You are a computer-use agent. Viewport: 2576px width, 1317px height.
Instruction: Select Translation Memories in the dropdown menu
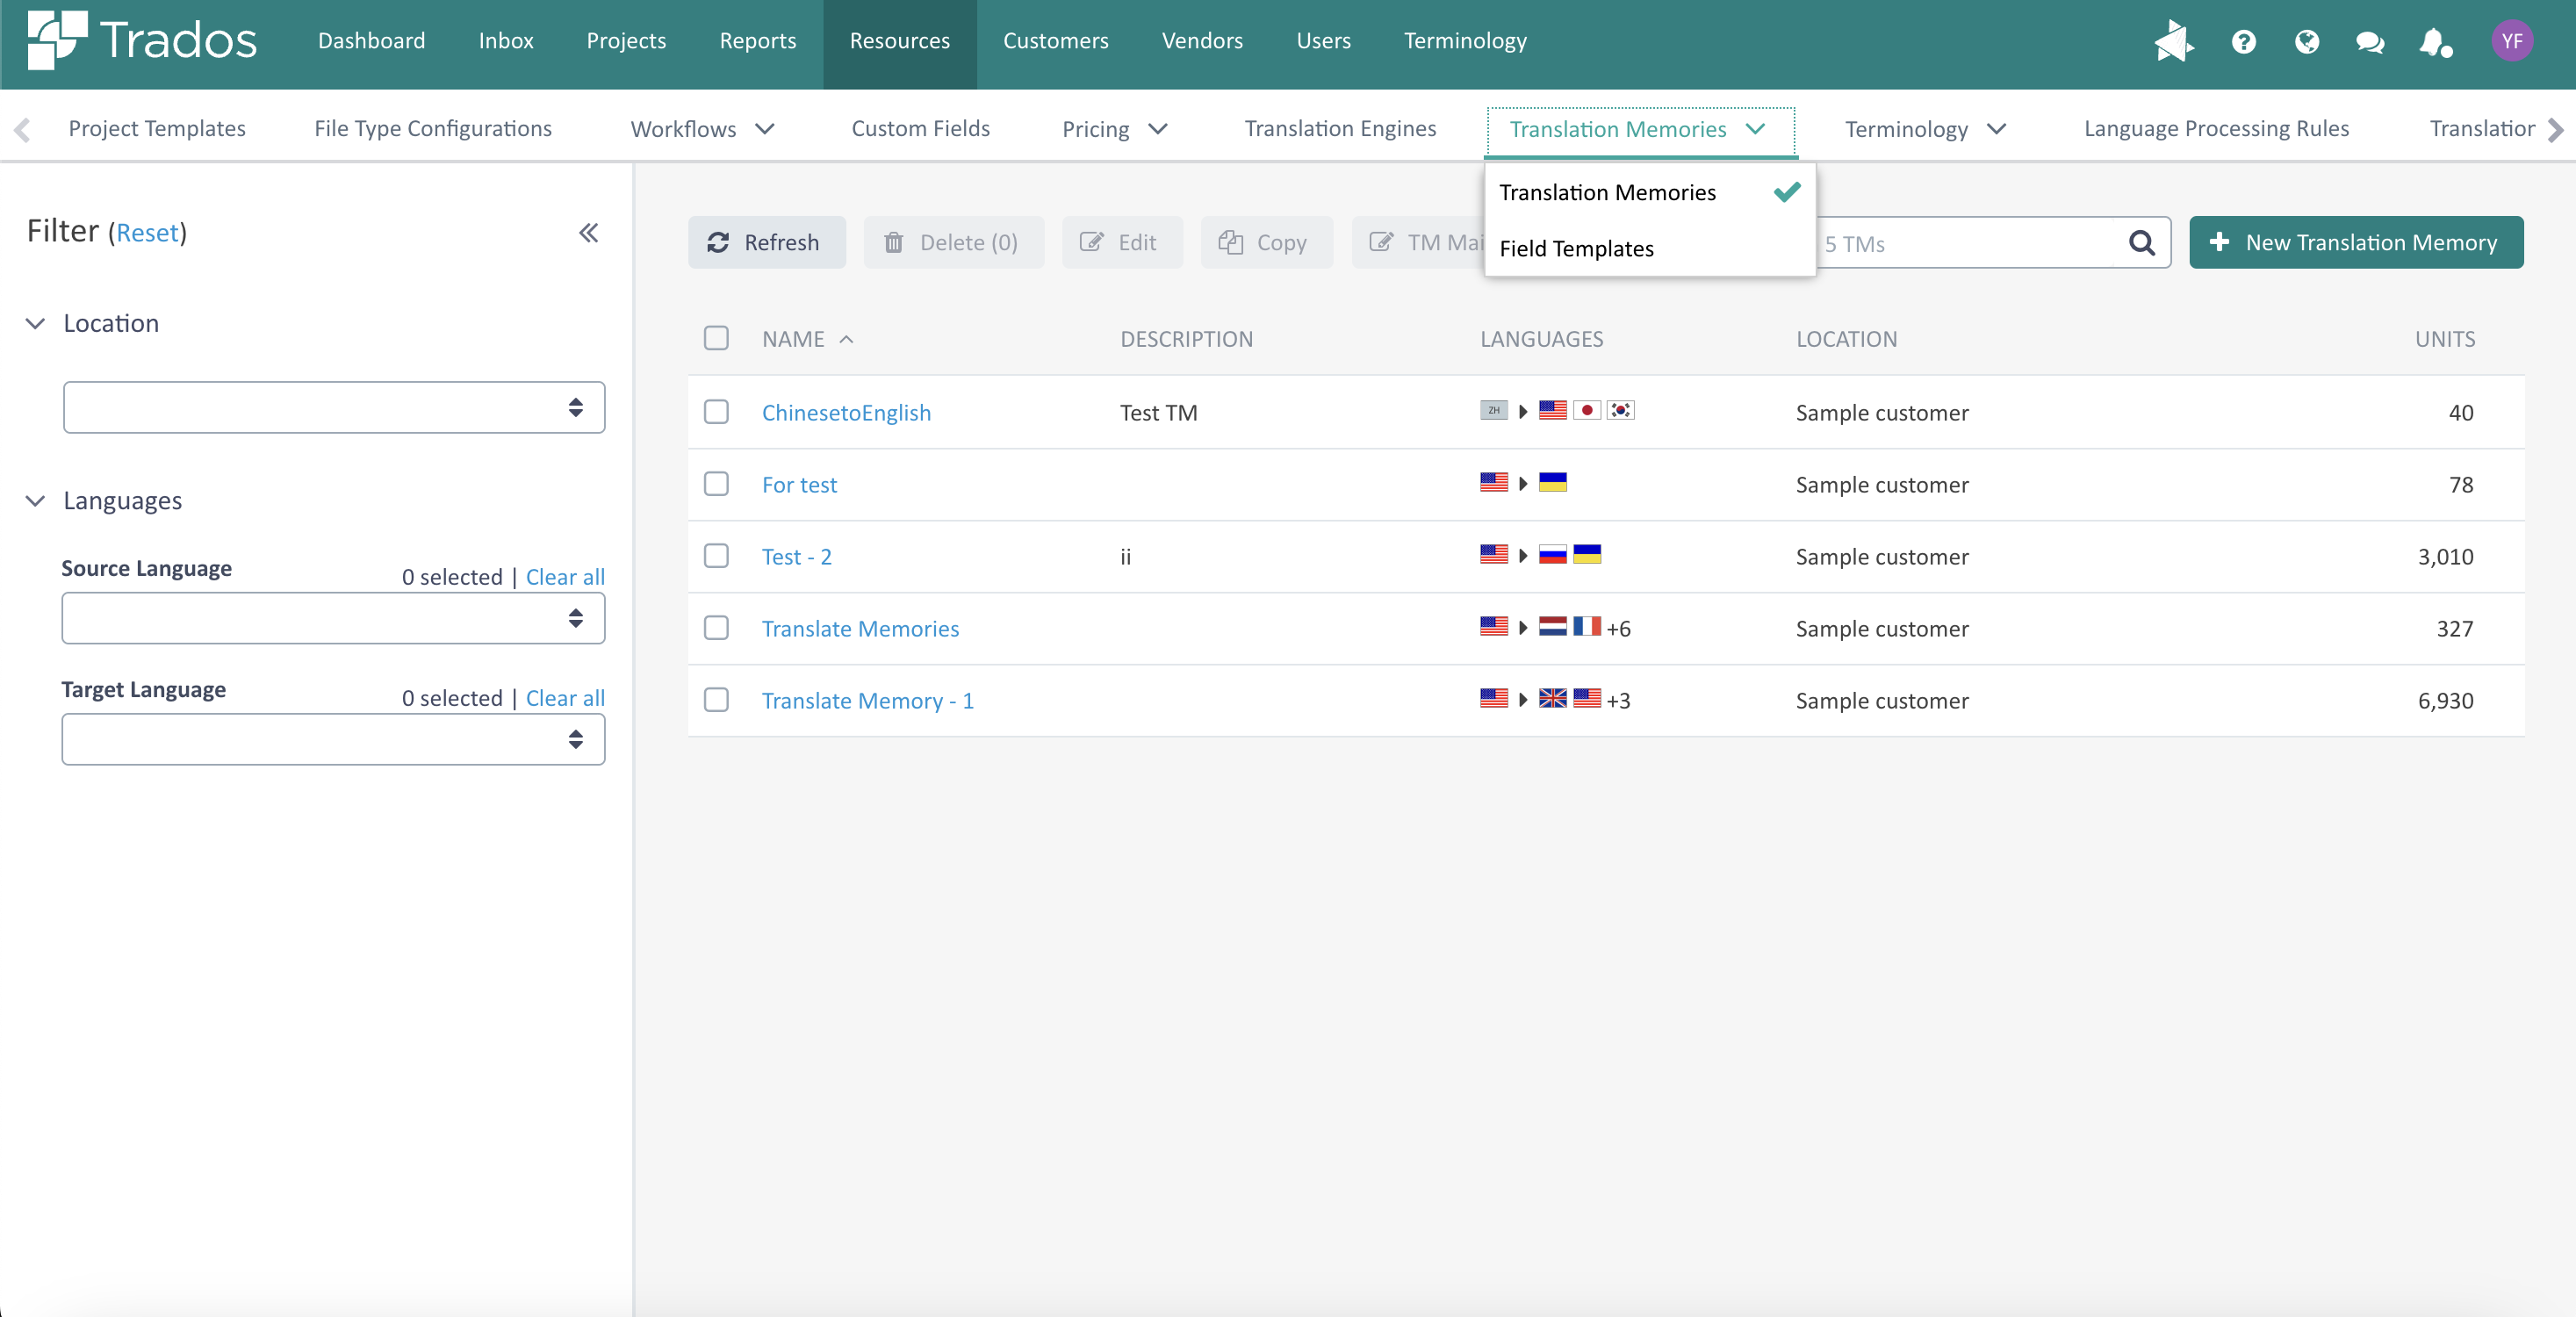pyautogui.click(x=1650, y=192)
